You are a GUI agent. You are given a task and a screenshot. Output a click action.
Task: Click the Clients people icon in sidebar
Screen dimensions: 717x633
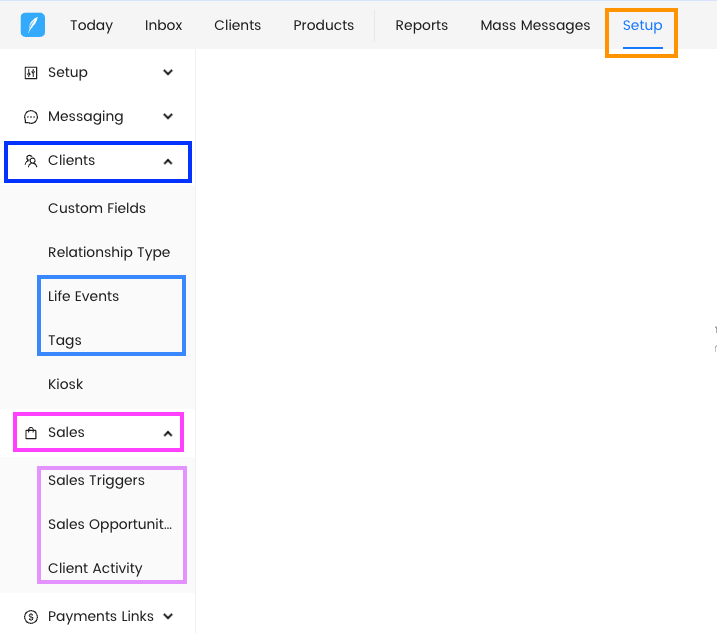[31, 161]
